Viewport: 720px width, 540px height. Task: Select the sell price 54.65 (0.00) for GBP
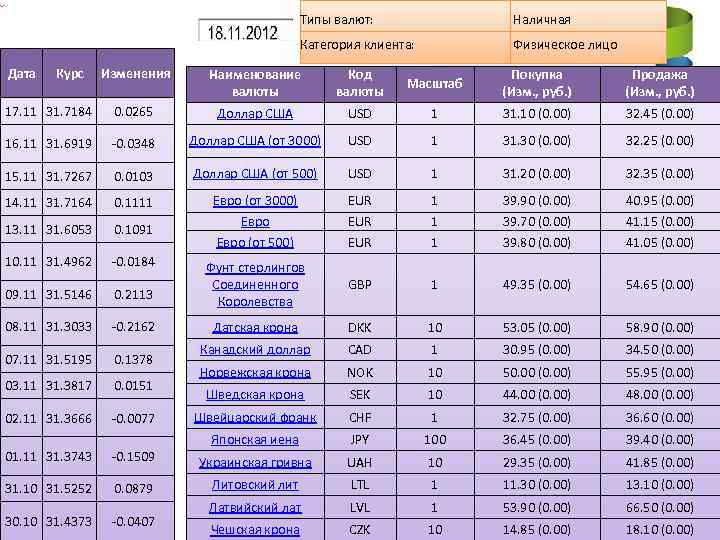click(660, 285)
